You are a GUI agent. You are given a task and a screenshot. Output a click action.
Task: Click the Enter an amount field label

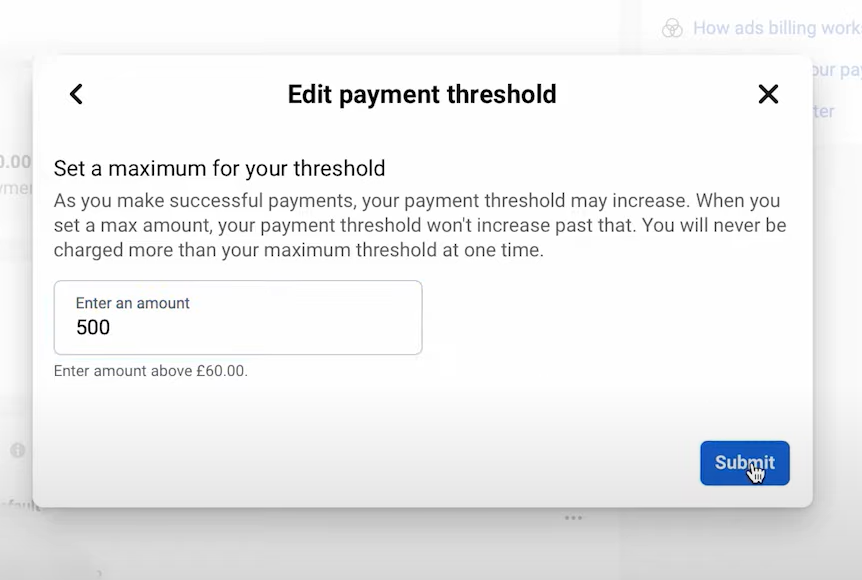coord(133,303)
